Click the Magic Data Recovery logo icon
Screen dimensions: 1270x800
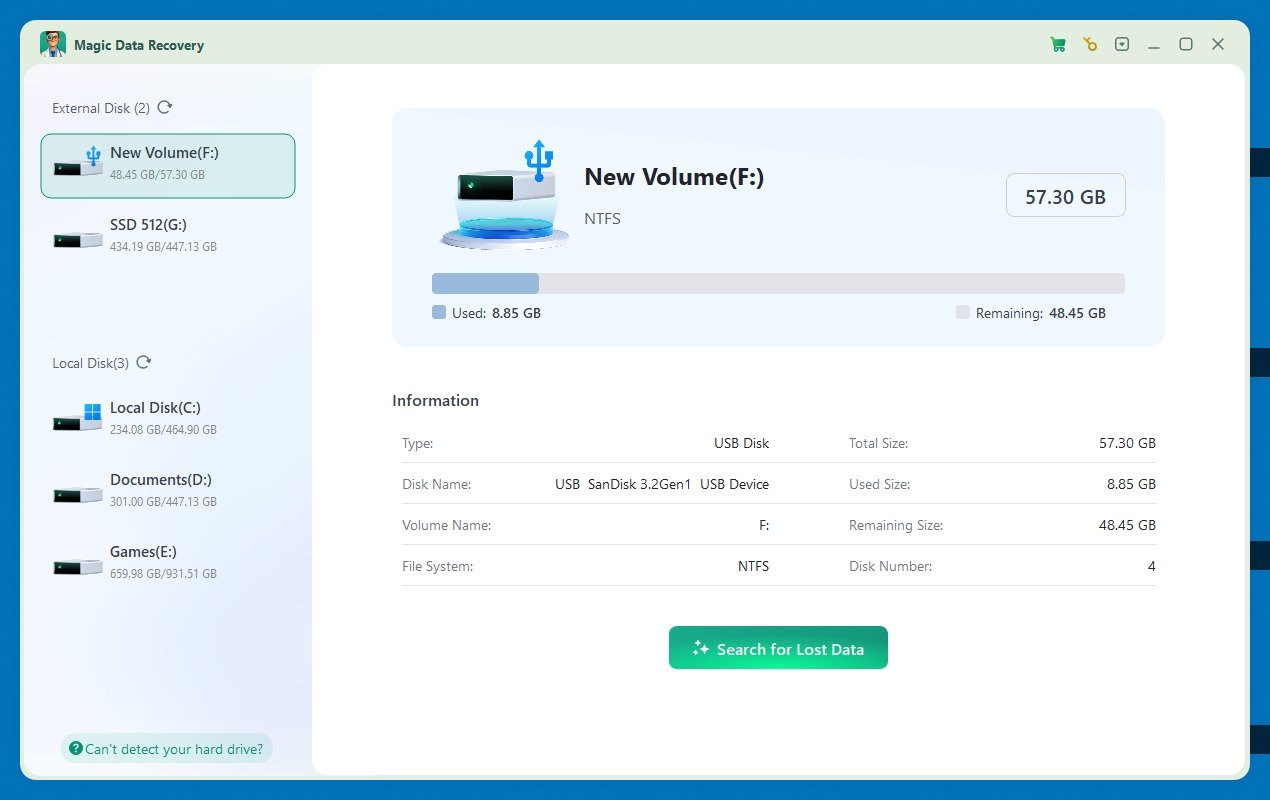[53, 45]
